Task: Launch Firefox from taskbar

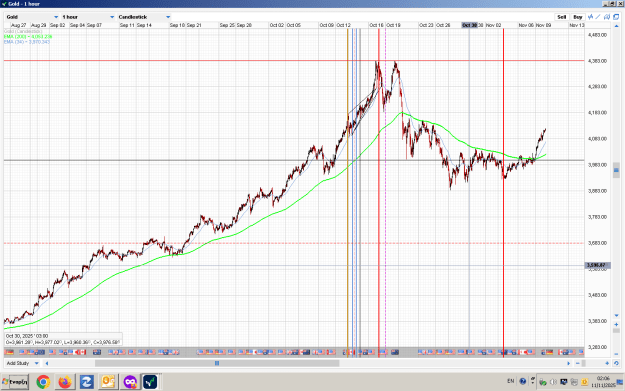Action: (65, 382)
